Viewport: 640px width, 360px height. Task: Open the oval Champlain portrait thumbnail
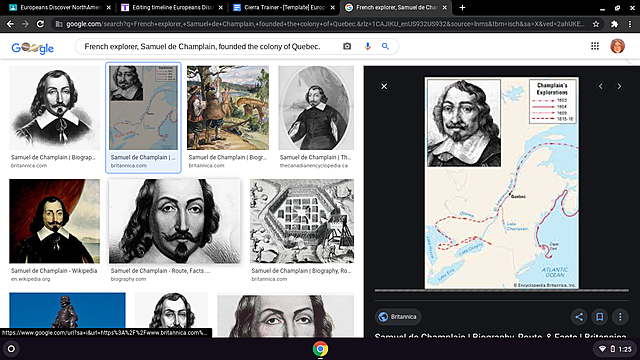316,108
